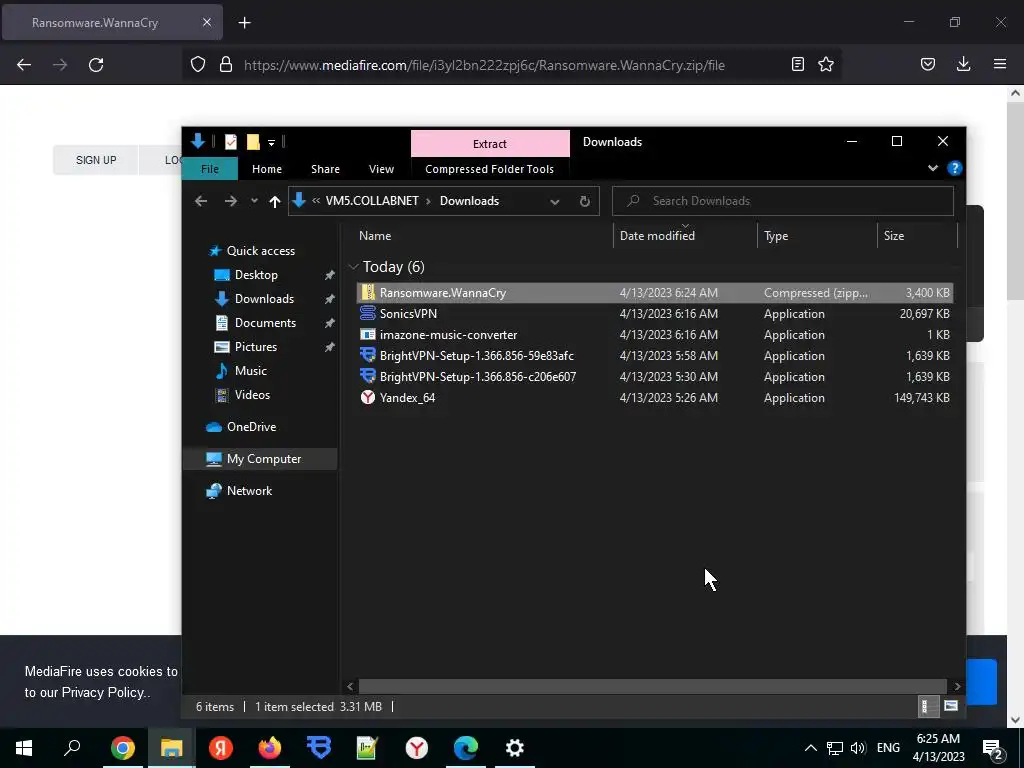Click the imazone-music-converter file icon
Screen dimensions: 1024x768
point(368,334)
